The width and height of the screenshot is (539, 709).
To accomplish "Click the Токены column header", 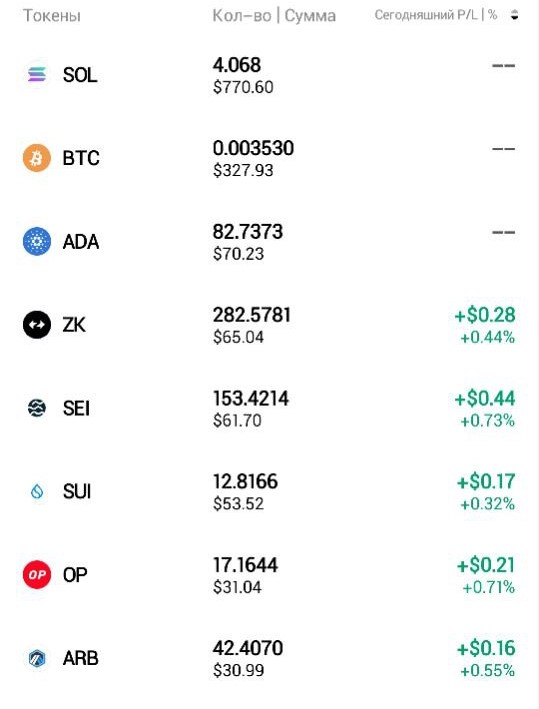I will [x=52, y=16].
